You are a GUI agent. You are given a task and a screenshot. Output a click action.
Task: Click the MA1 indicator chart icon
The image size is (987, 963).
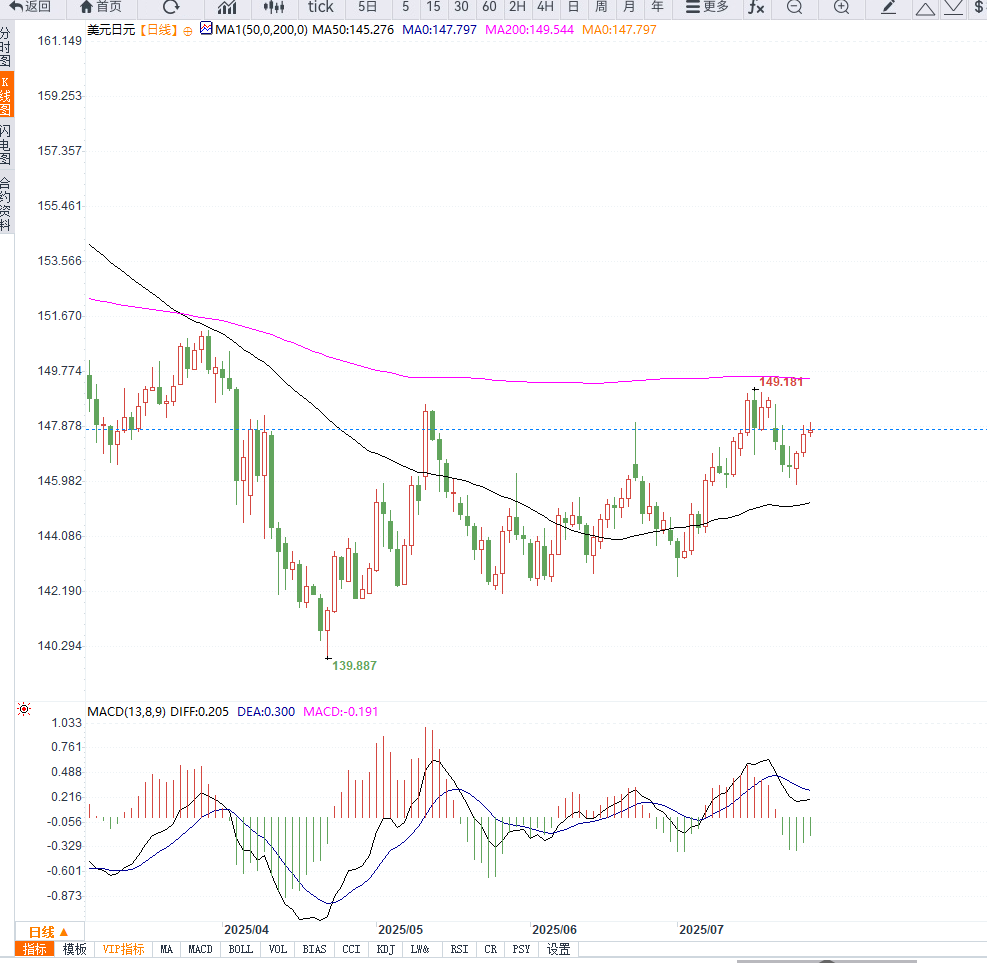[x=206, y=28]
